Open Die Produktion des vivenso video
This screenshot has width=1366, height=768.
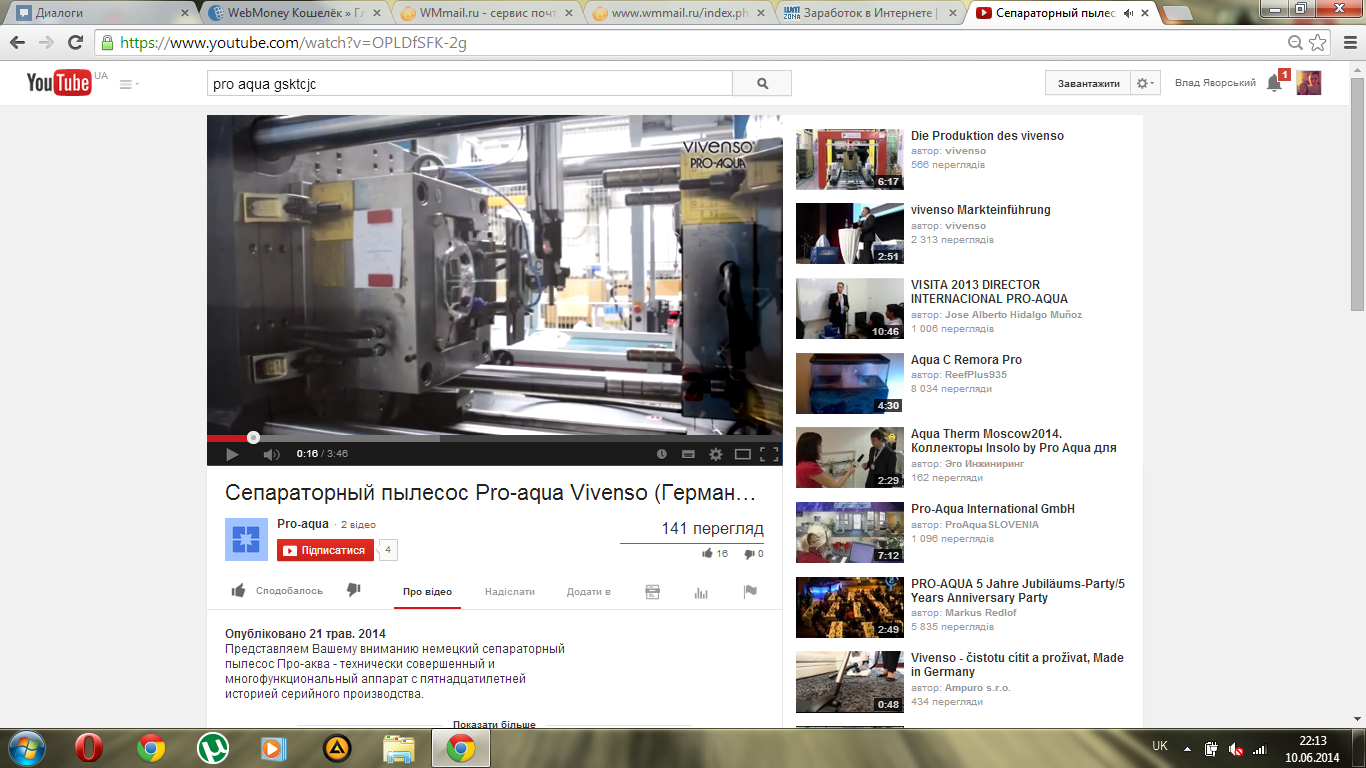point(987,136)
